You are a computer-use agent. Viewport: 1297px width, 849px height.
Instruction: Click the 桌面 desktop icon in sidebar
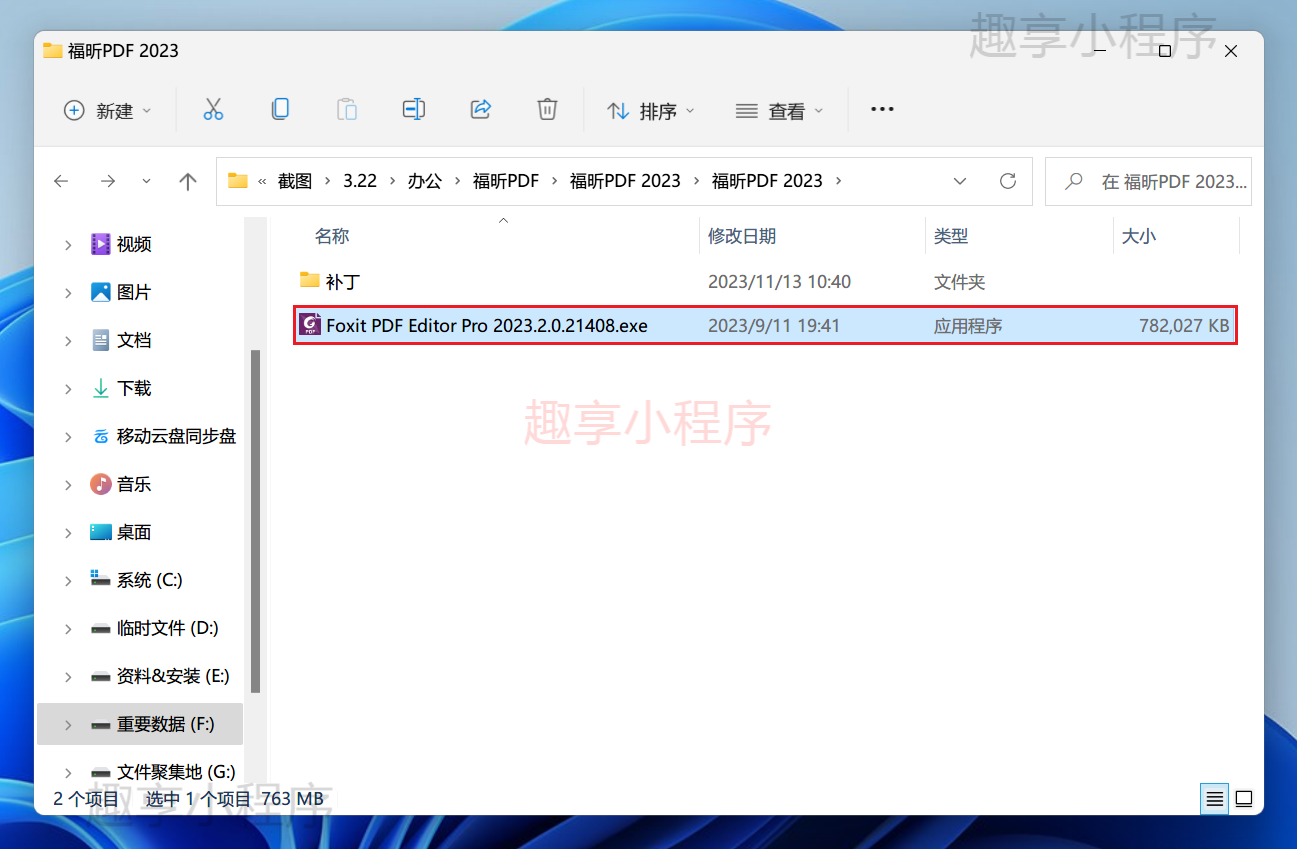click(101, 532)
